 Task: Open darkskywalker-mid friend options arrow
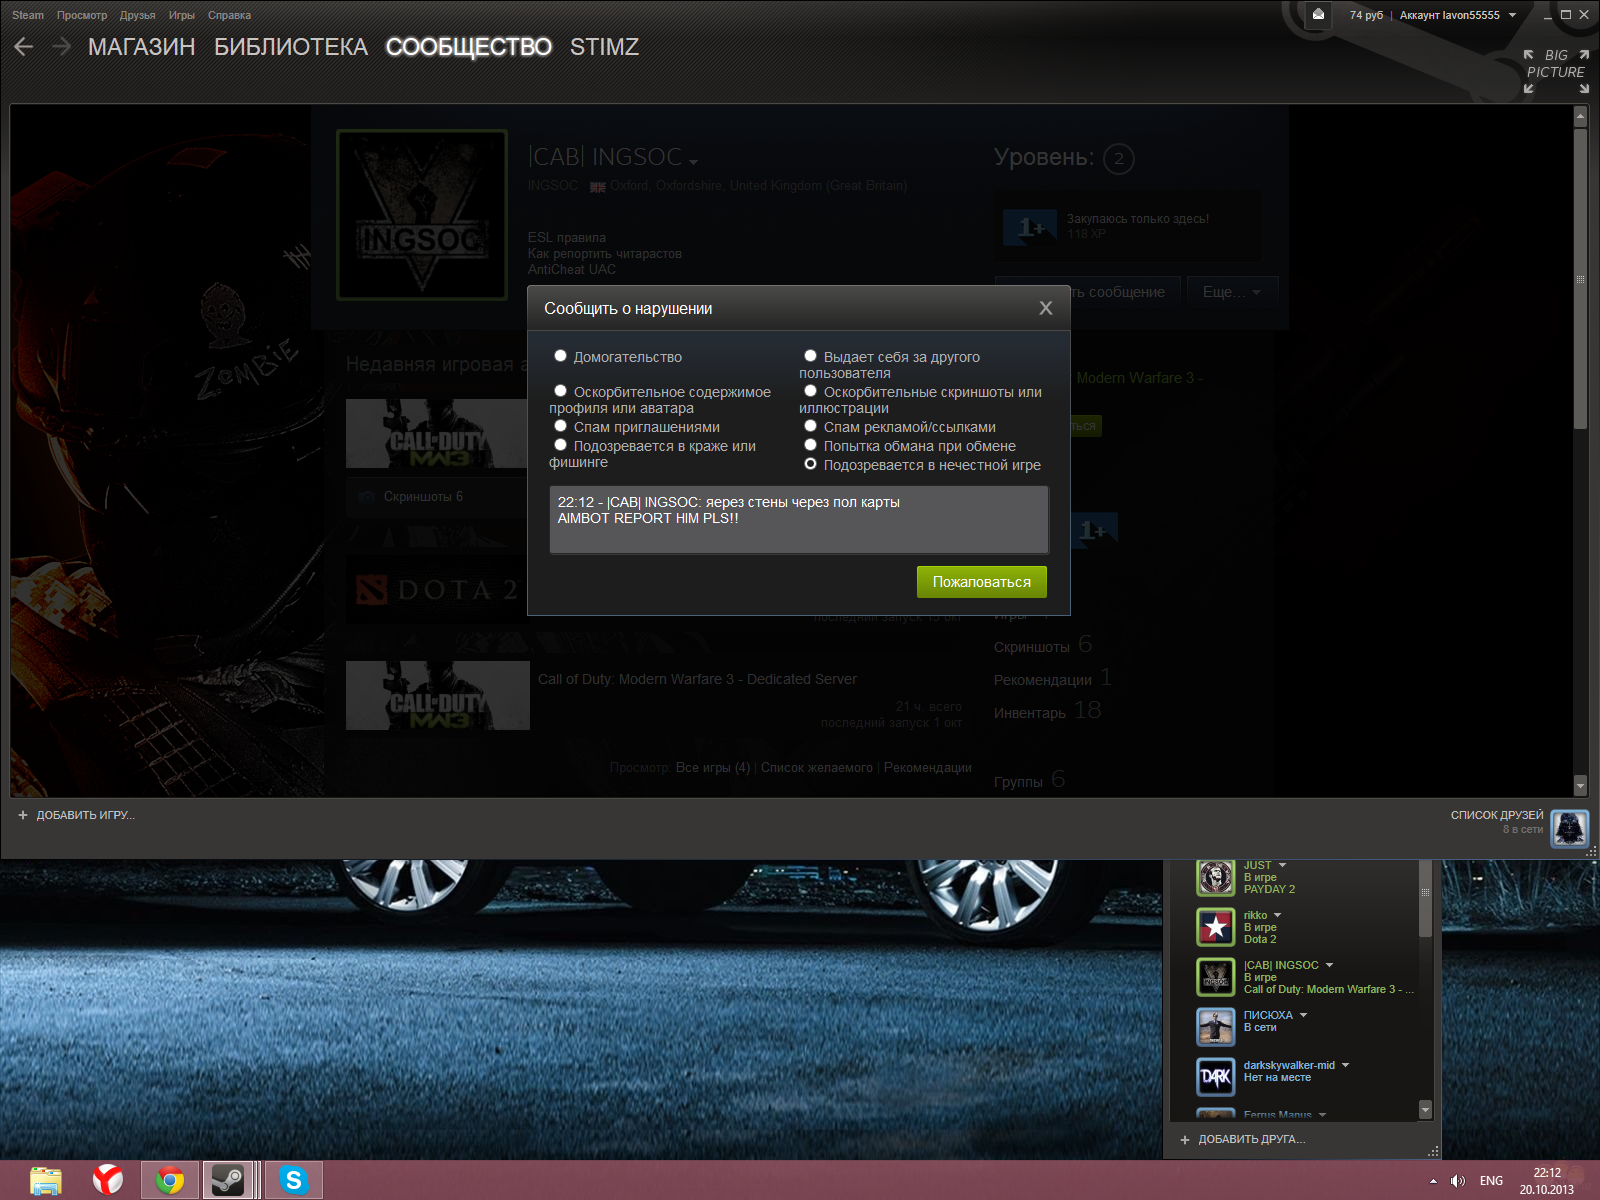pyautogui.click(x=1345, y=1065)
